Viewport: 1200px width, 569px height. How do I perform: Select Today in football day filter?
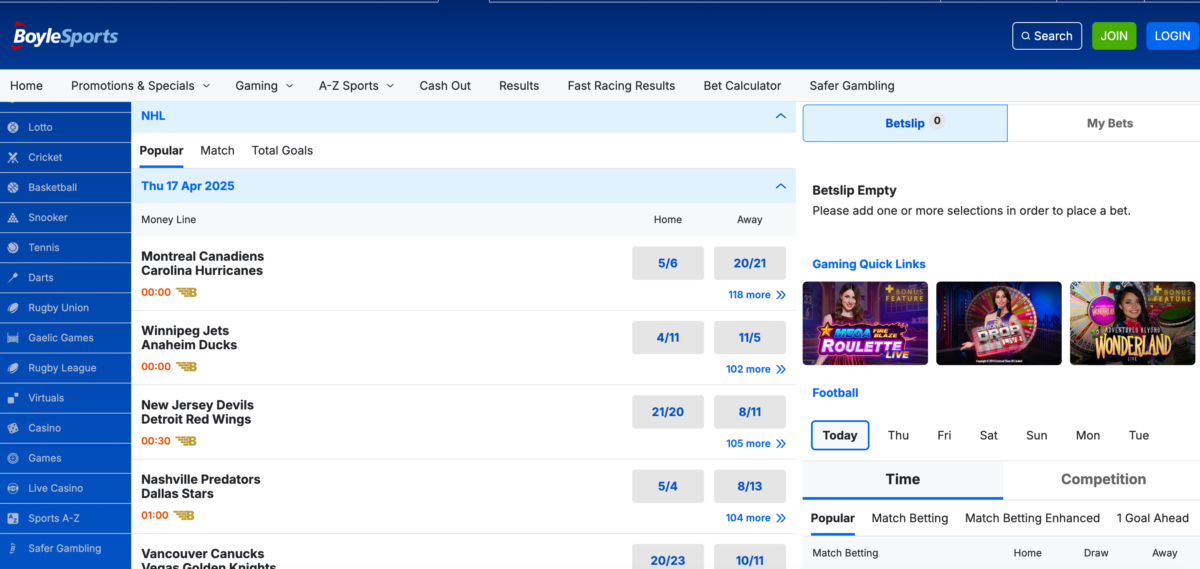840,435
